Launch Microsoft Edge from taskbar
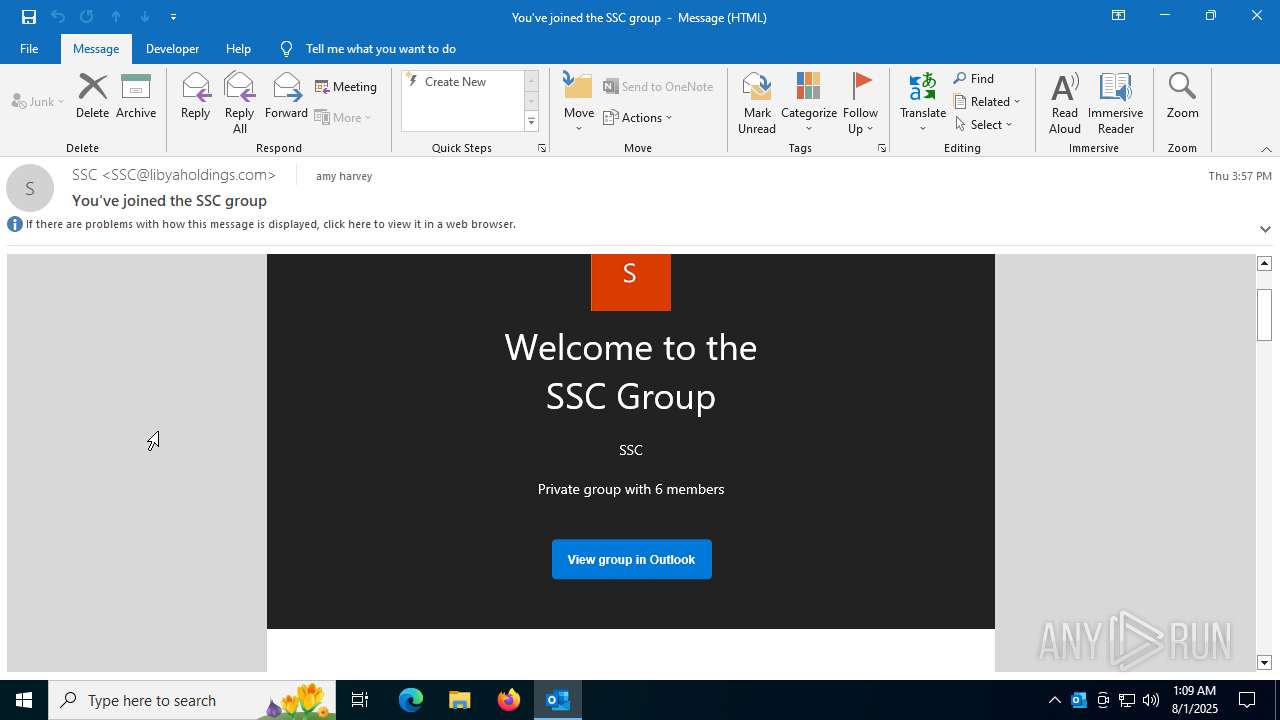Viewport: 1280px width, 720px height. (x=411, y=700)
